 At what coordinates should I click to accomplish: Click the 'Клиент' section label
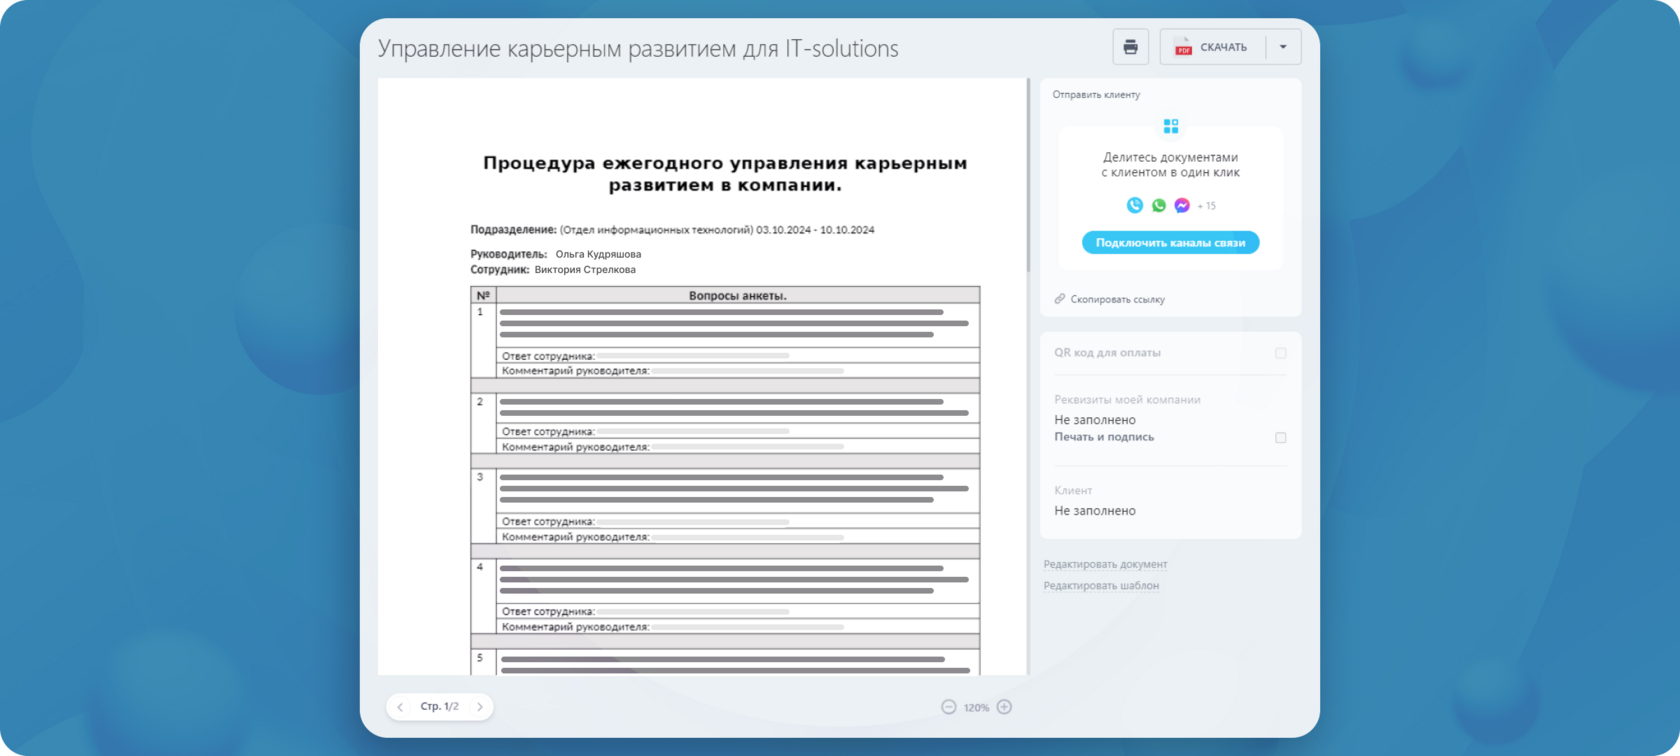pos(1073,491)
